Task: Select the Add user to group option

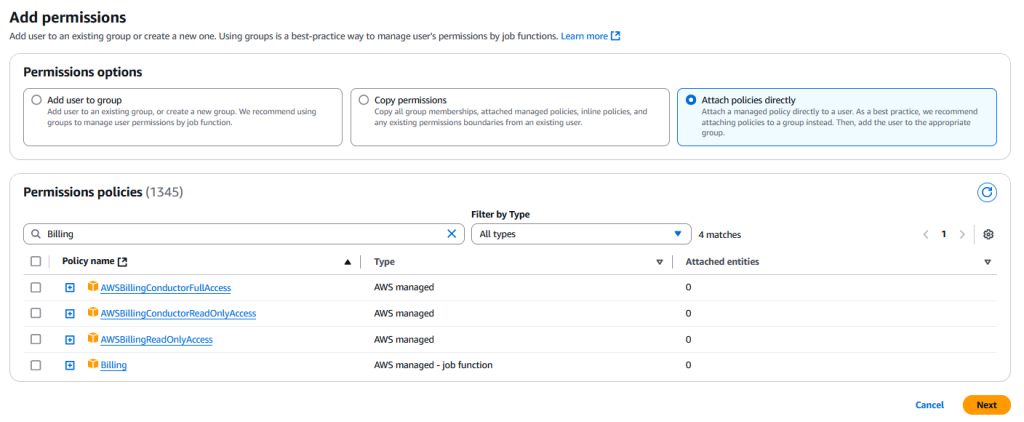Action: (x=36, y=101)
